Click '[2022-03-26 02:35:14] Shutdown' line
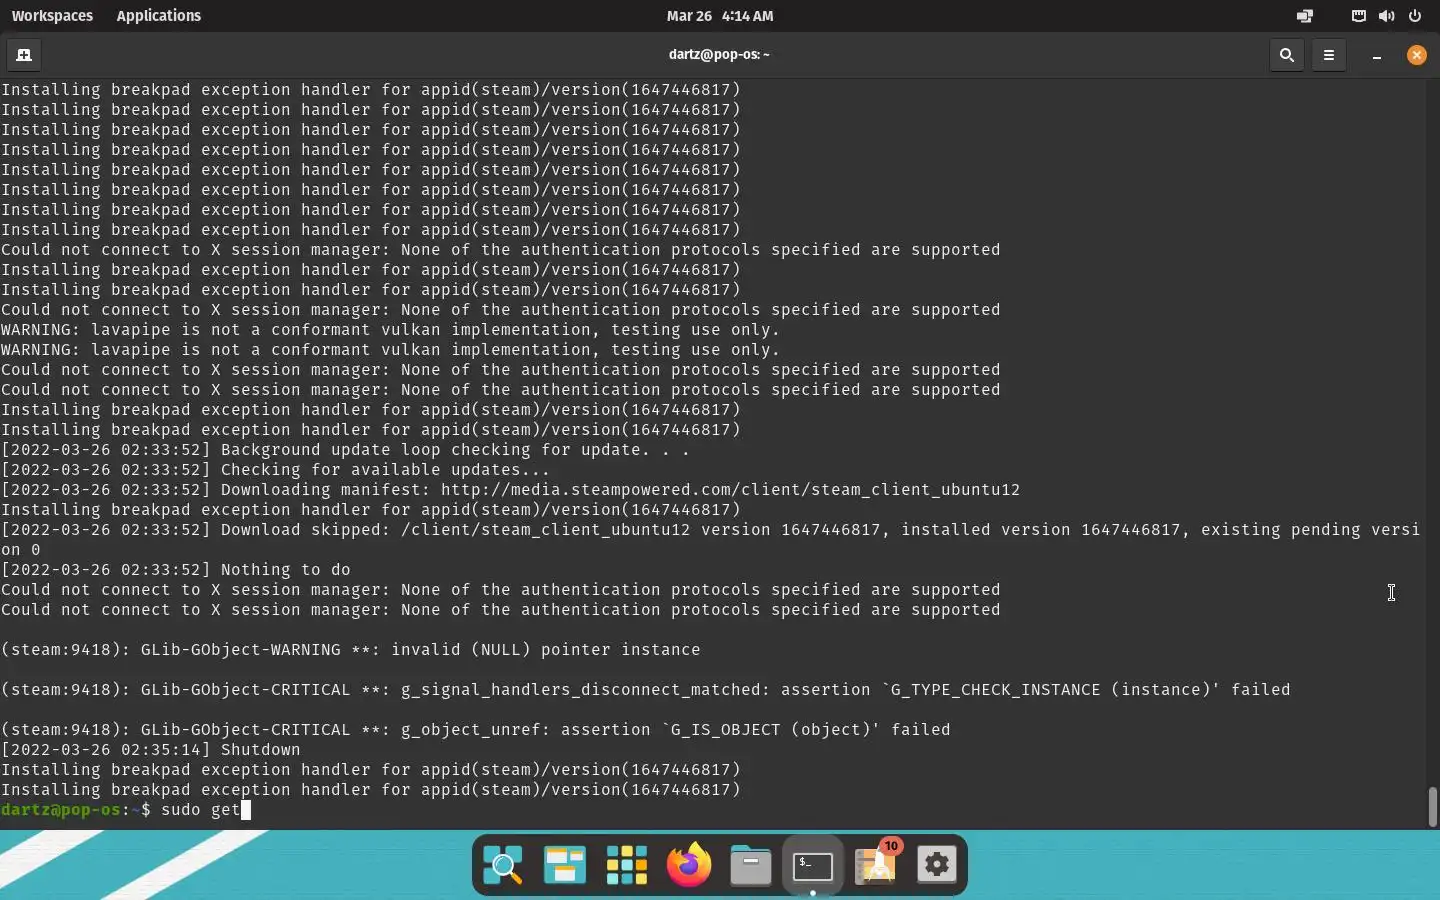 pos(150,750)
